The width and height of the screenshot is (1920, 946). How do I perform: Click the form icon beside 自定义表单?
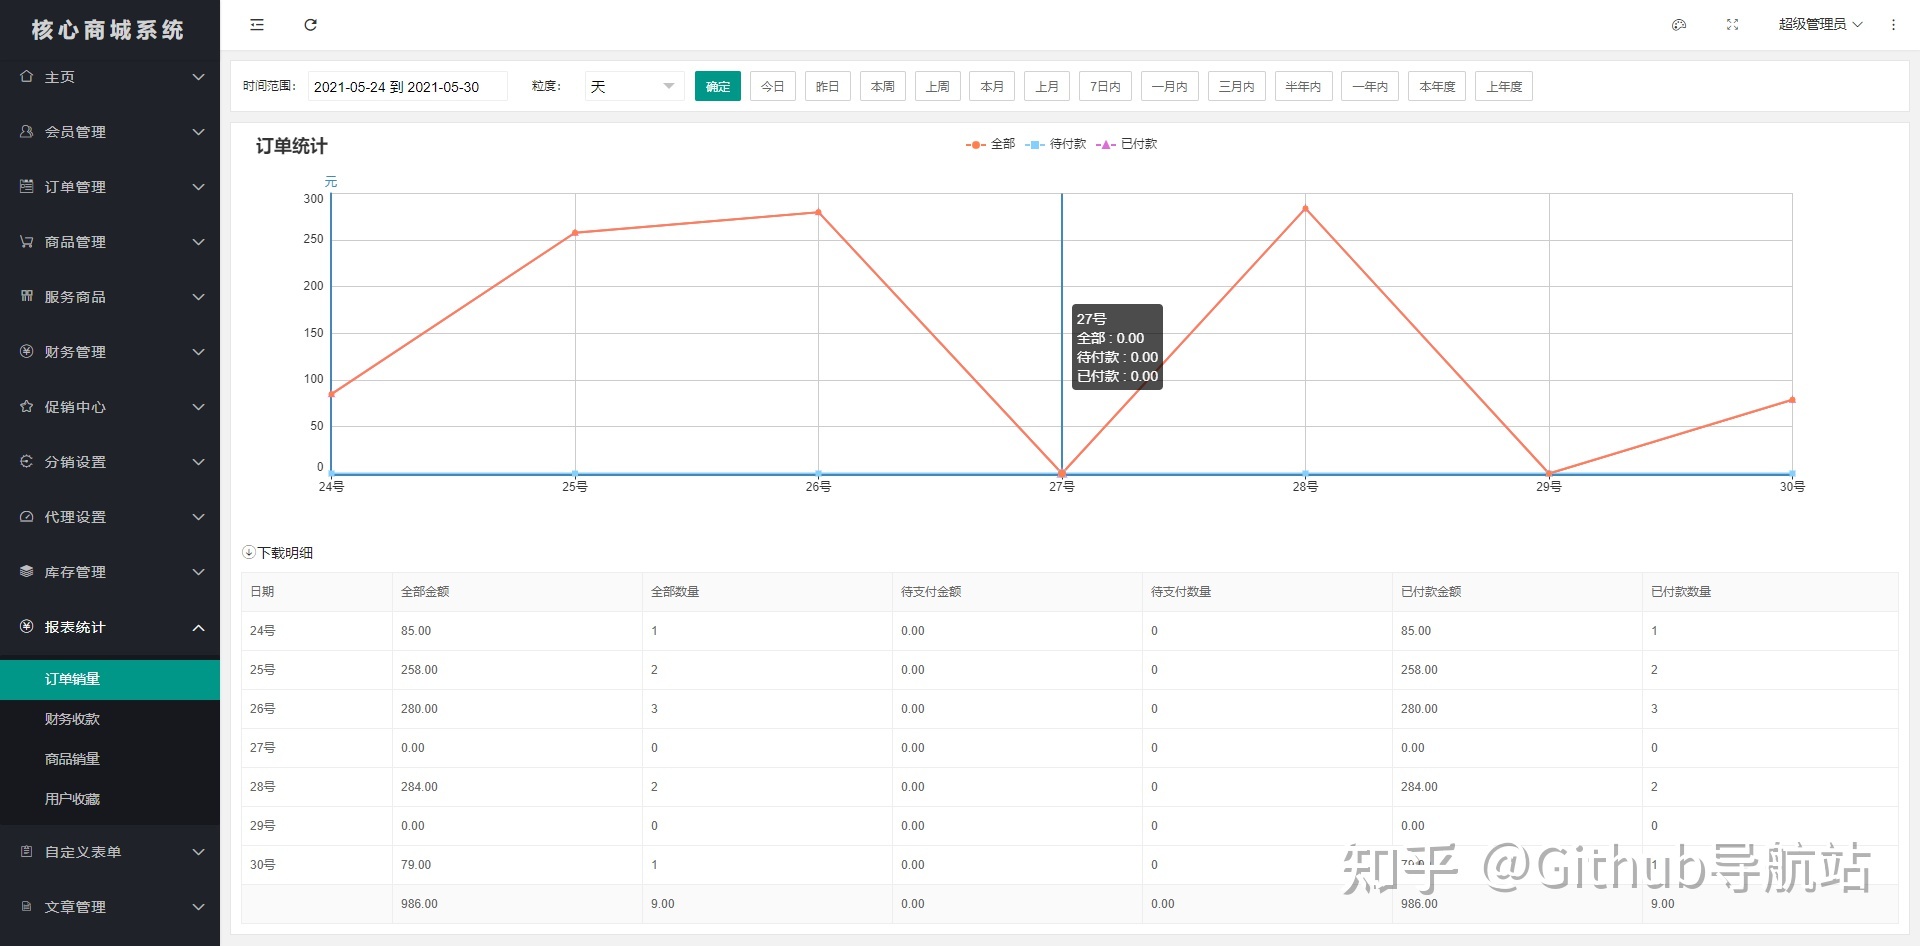tap(27, 851)
